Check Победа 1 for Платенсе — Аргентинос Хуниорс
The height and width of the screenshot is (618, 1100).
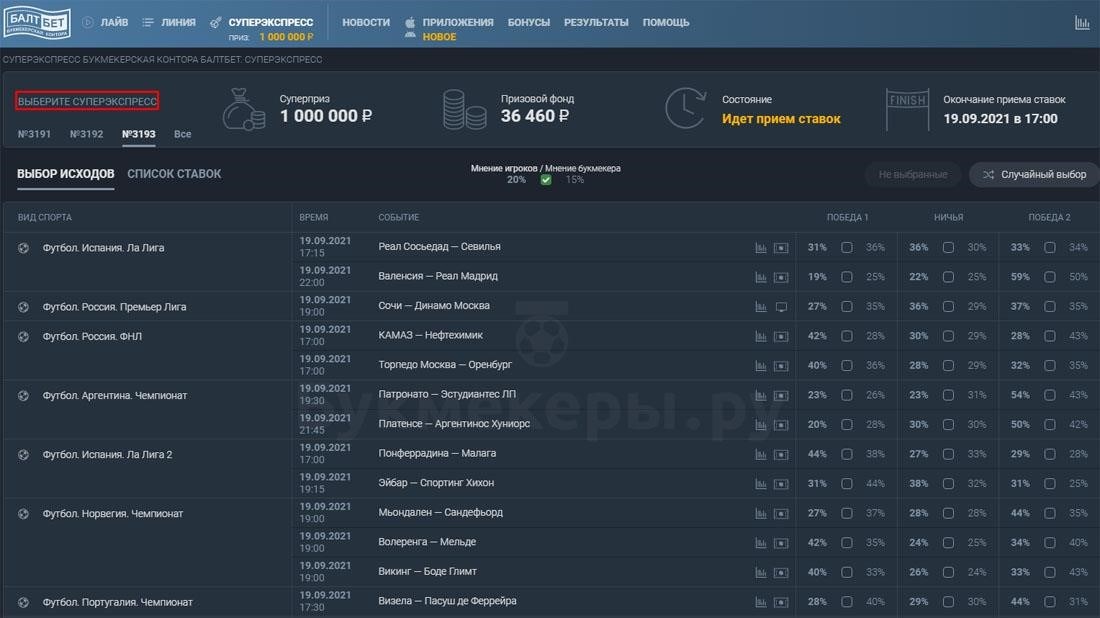(847, 424)
